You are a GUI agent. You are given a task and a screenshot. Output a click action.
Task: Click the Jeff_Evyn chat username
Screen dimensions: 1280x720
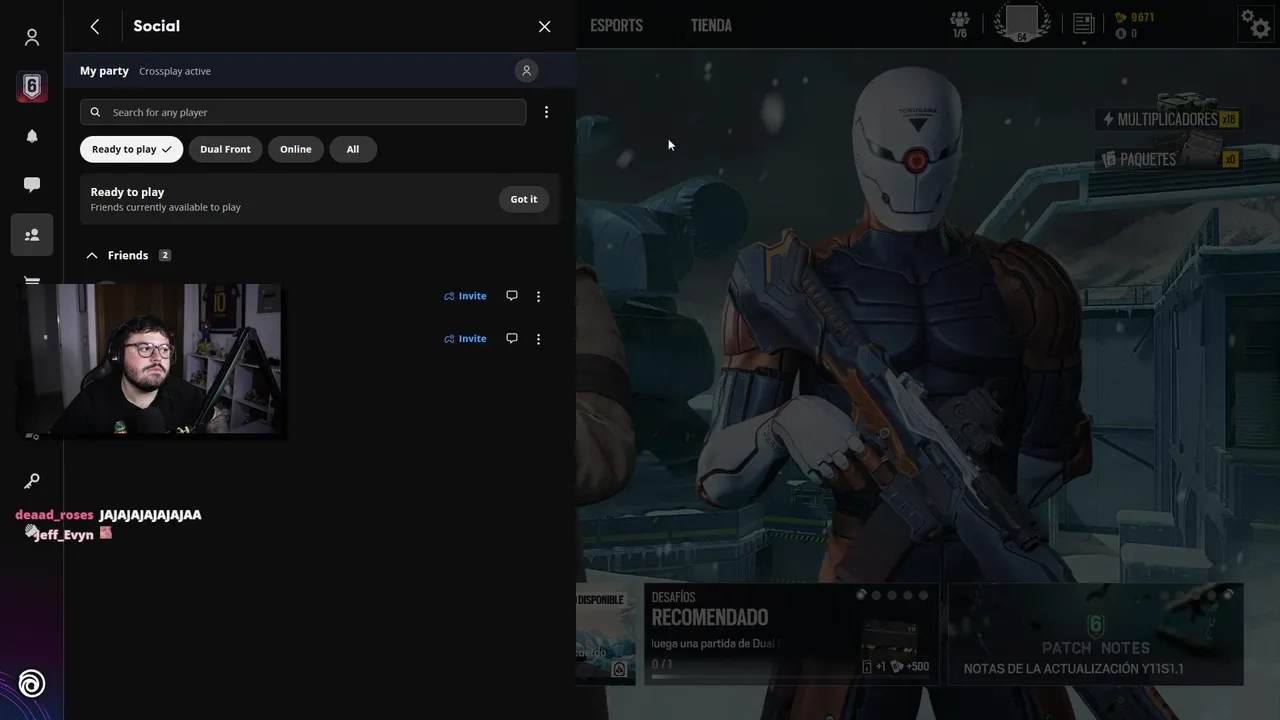(x=63, y=535)
